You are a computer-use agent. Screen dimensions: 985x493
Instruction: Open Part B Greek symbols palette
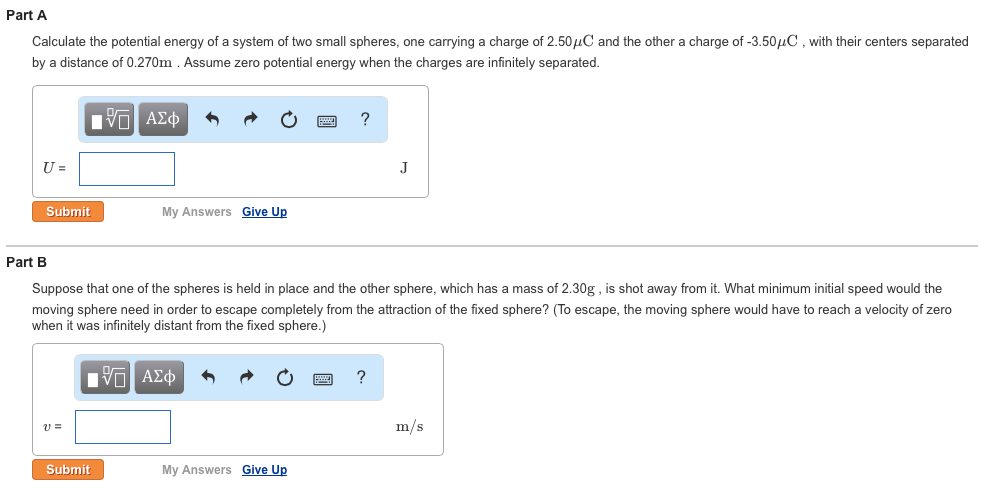click(x=159, y=377)
